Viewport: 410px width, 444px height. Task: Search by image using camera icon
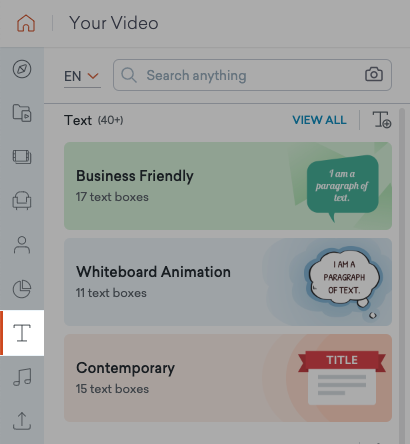[x=374, y=75]
